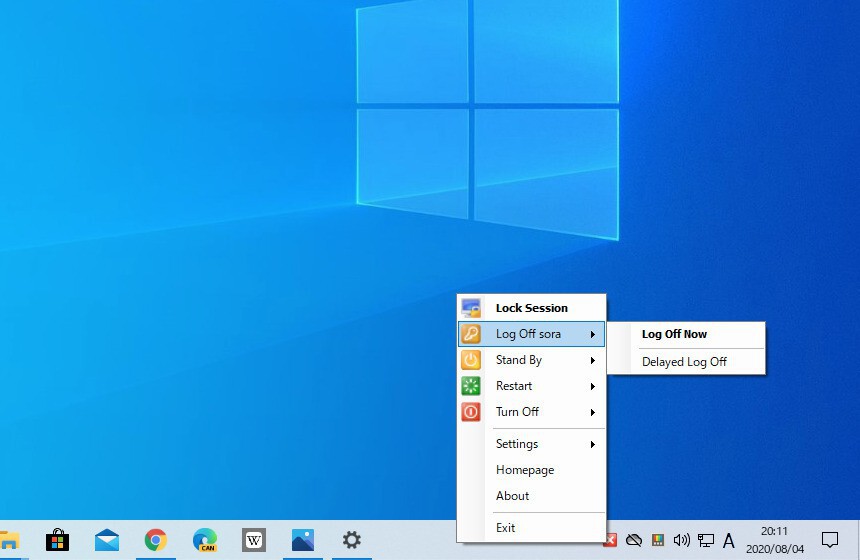The image size is (860, 560).
Task: Click the orange key Log Off icon
Action: (x=470, y=334)
